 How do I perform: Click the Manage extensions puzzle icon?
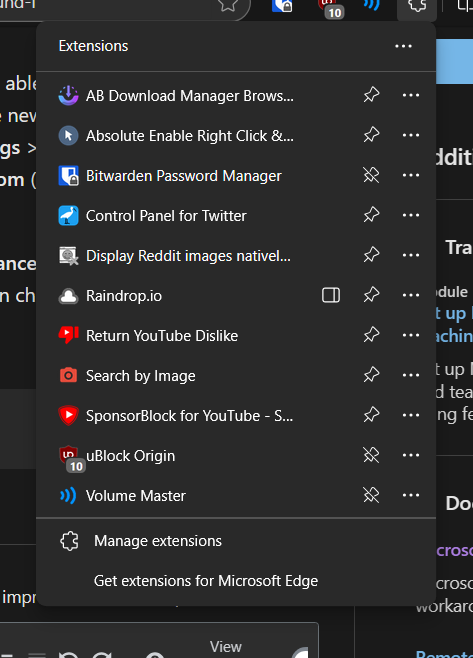click(x=69, y=541)
